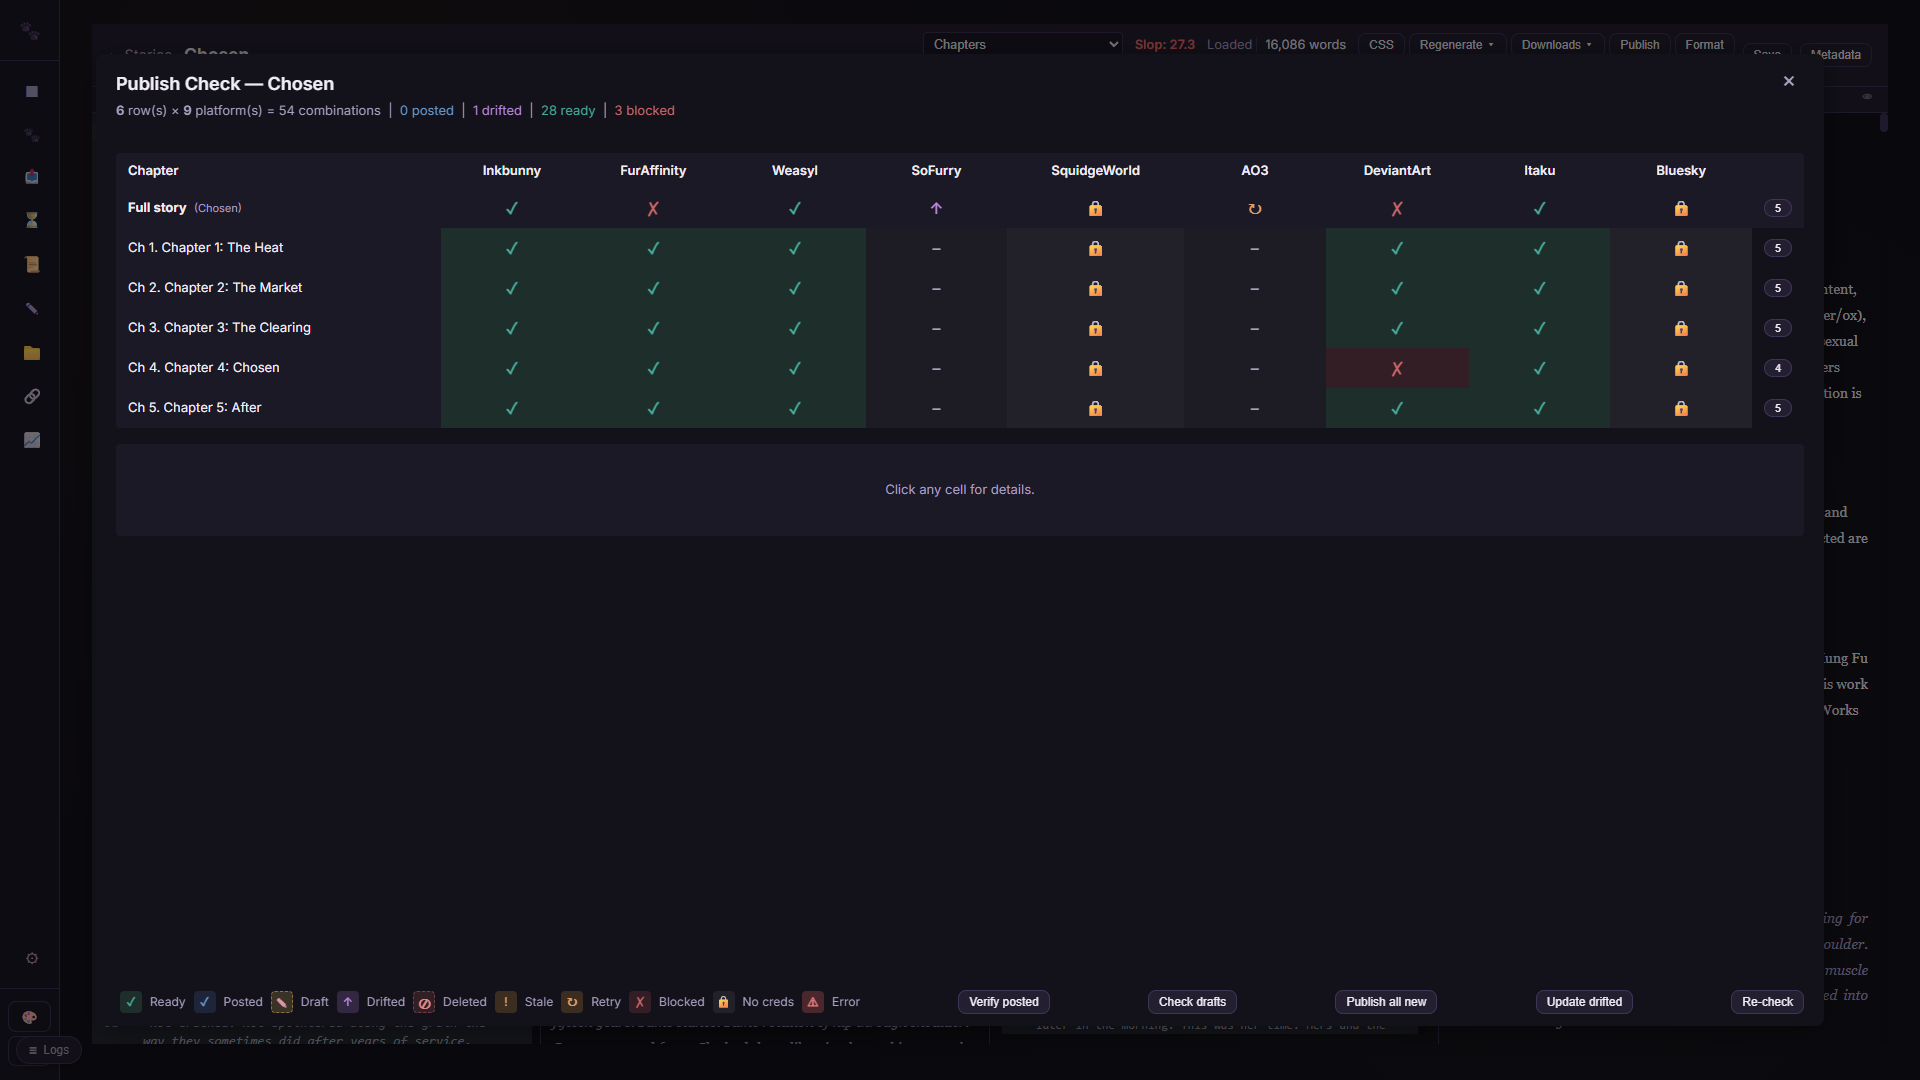Click the Re-check button
1920x1080 pixels.
point(1767,1002)
